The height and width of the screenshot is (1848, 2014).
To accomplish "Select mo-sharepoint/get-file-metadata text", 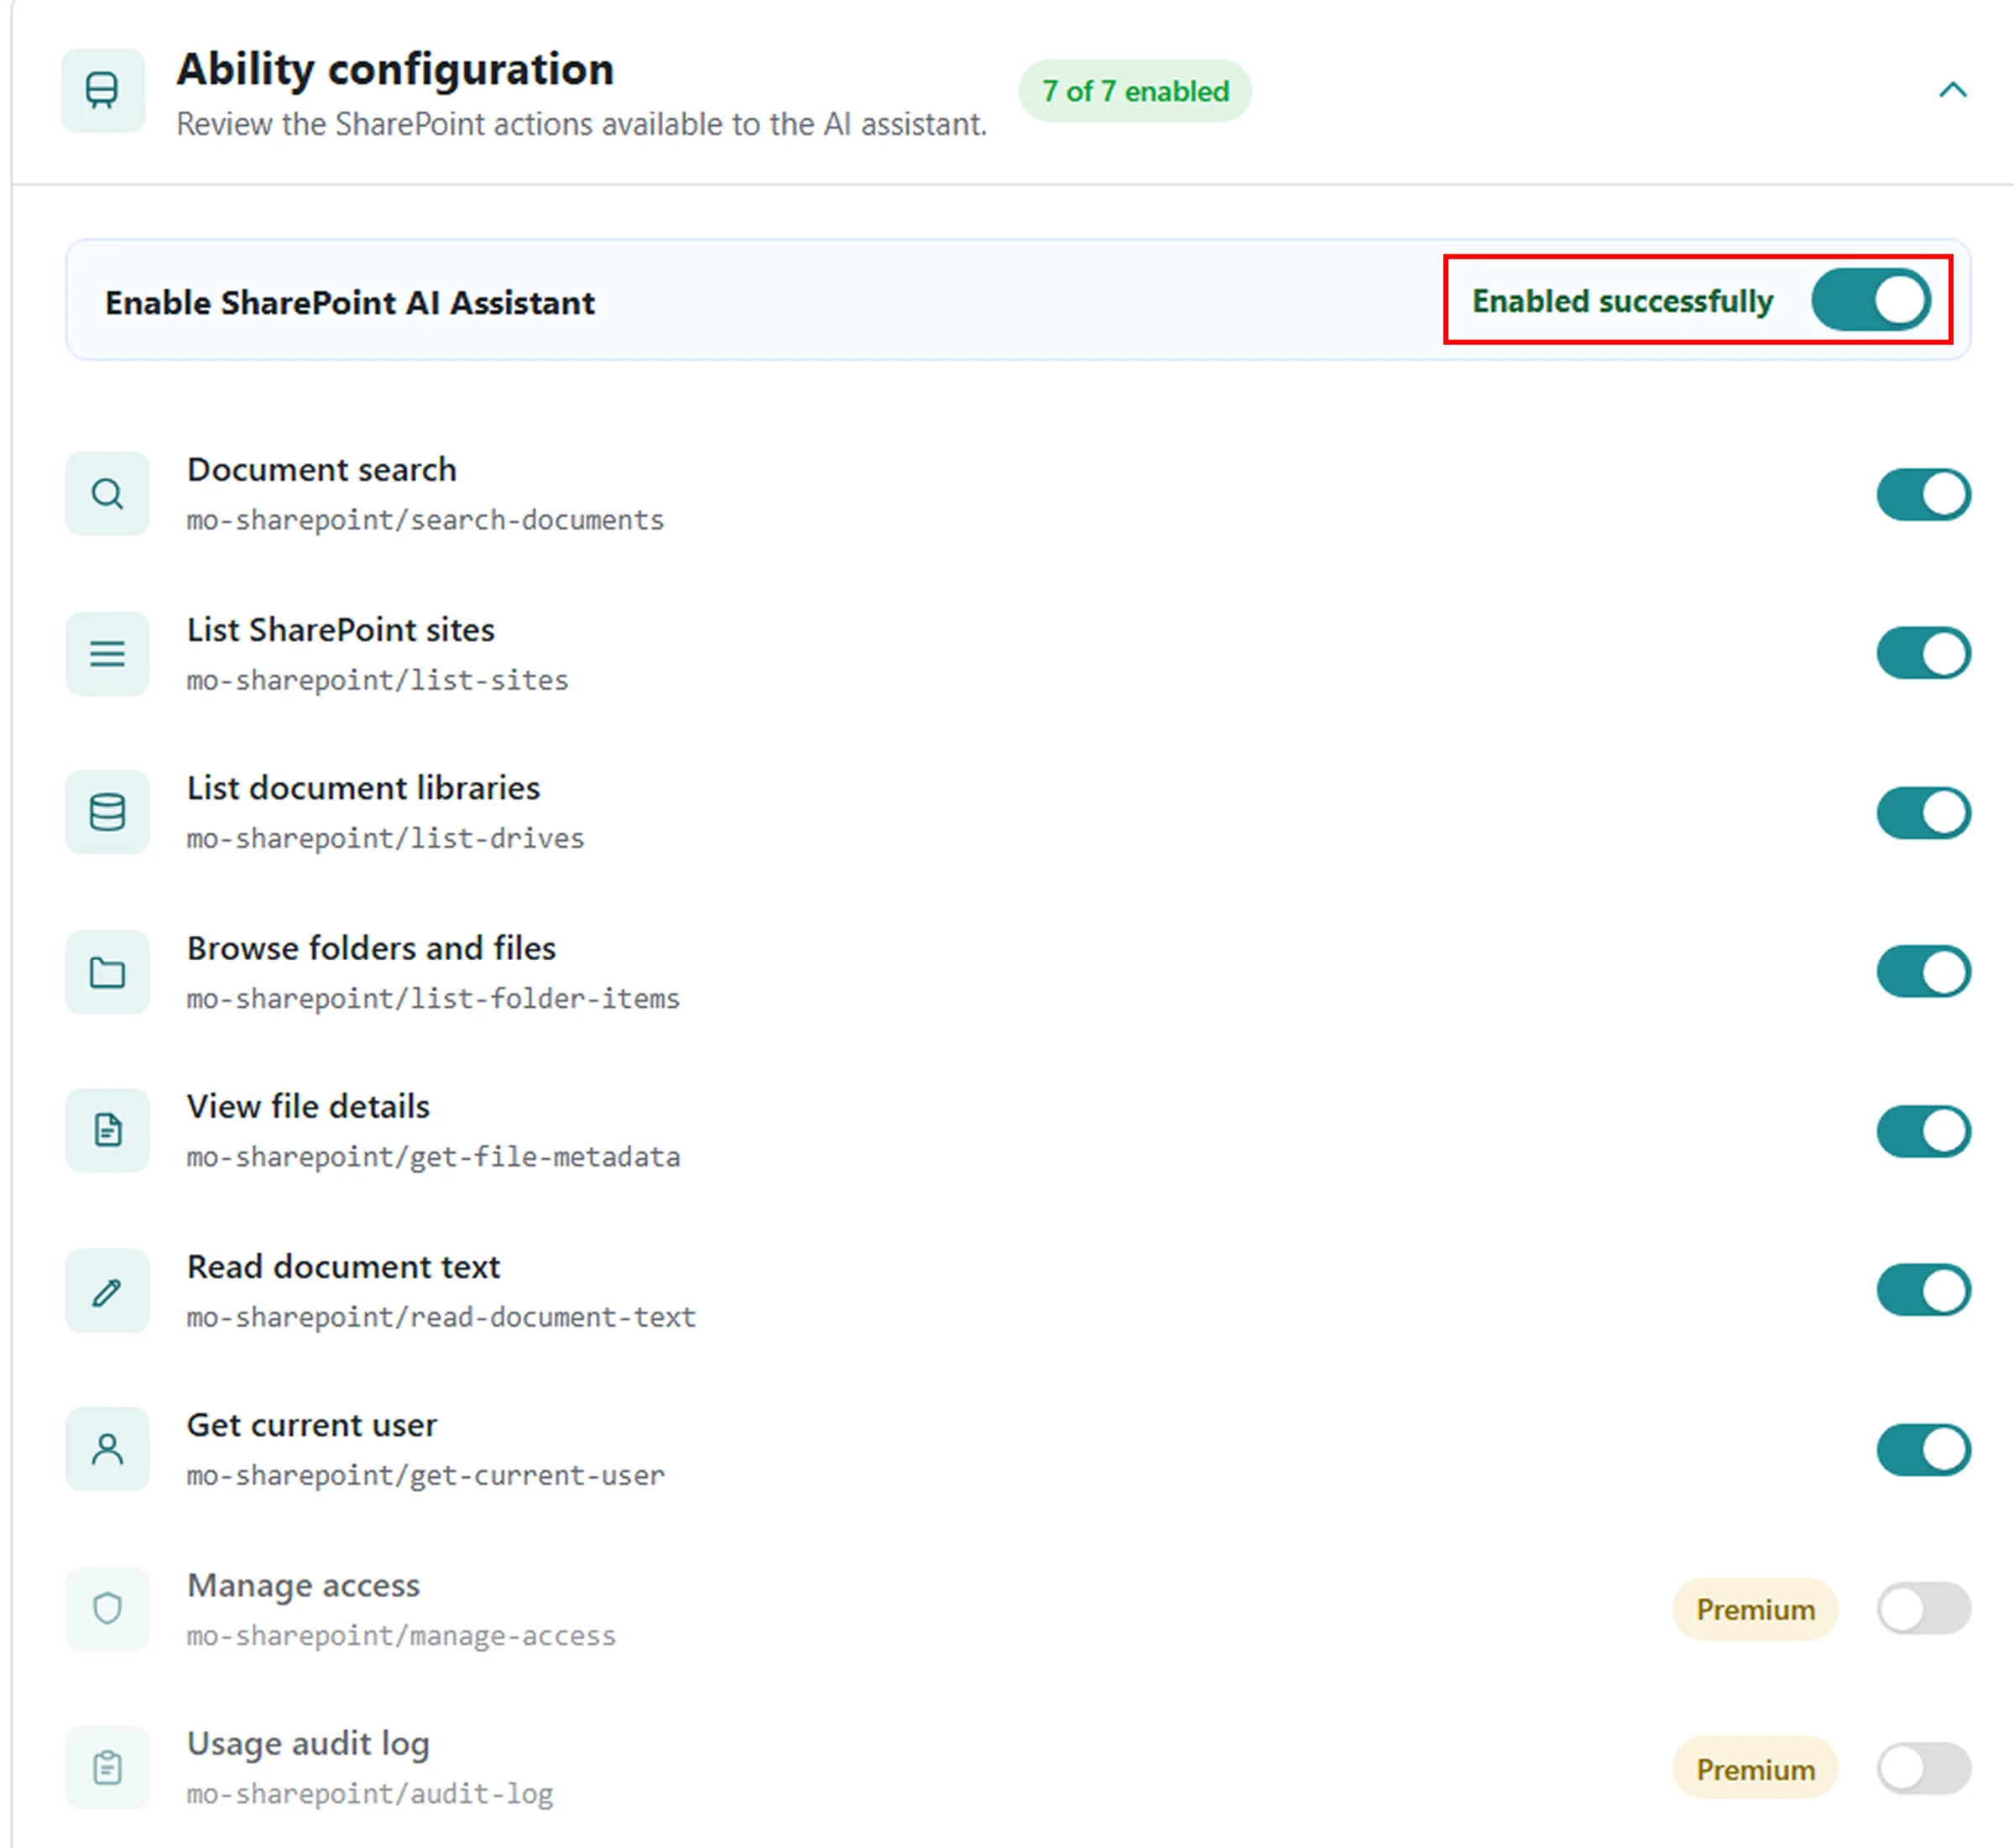I will [x=433, y=1157].
